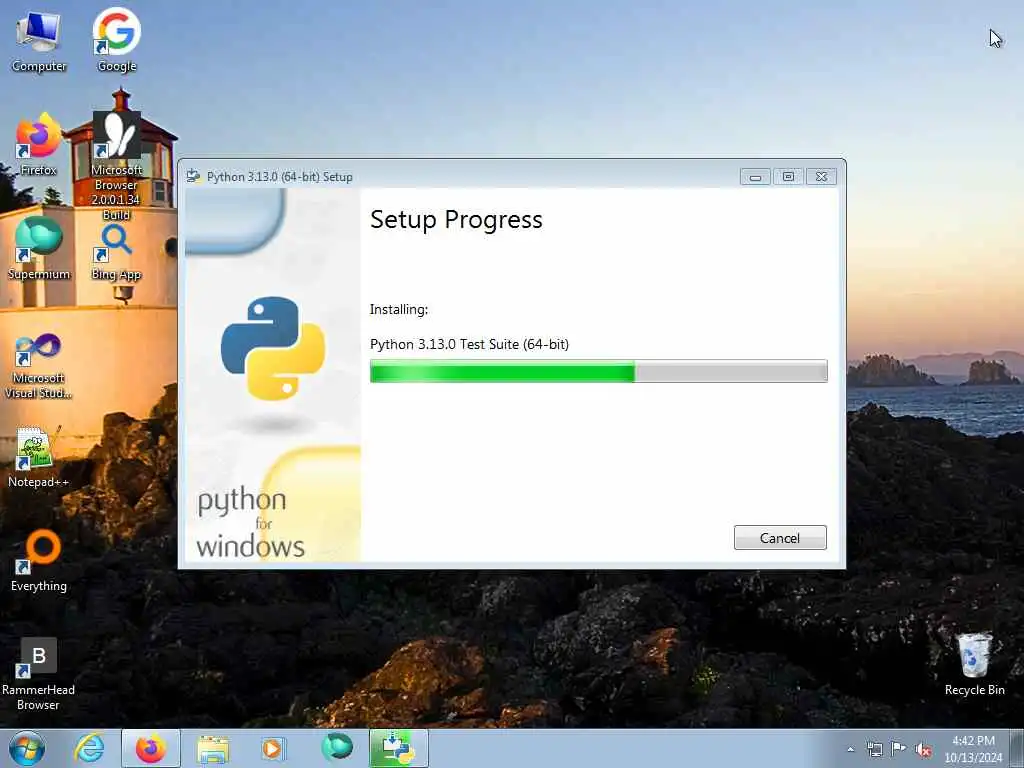
Task: Click the Python installer taskbar button
Action: (399, 748)
